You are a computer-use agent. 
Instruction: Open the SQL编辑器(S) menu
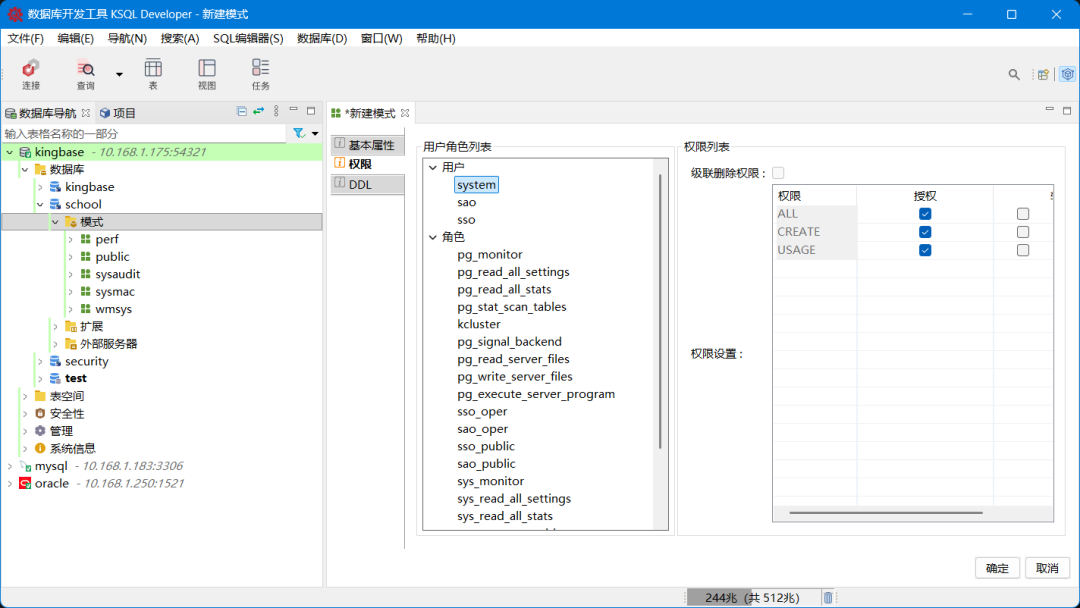[x=248, y=39]
